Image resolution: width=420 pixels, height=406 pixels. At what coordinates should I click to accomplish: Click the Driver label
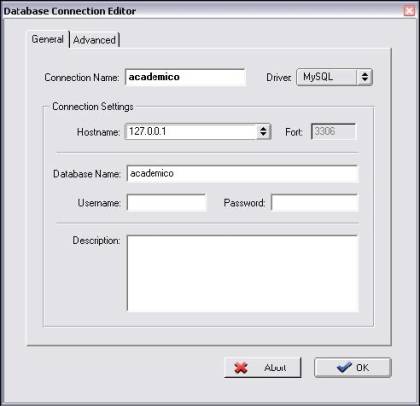[279, 78]
